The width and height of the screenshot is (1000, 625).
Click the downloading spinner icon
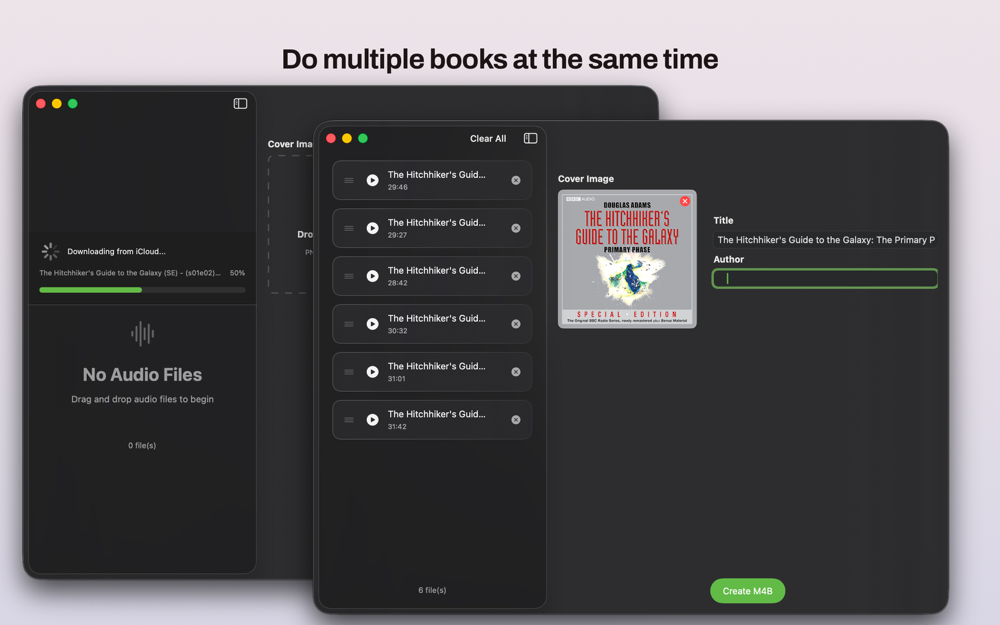click(50, 251)
